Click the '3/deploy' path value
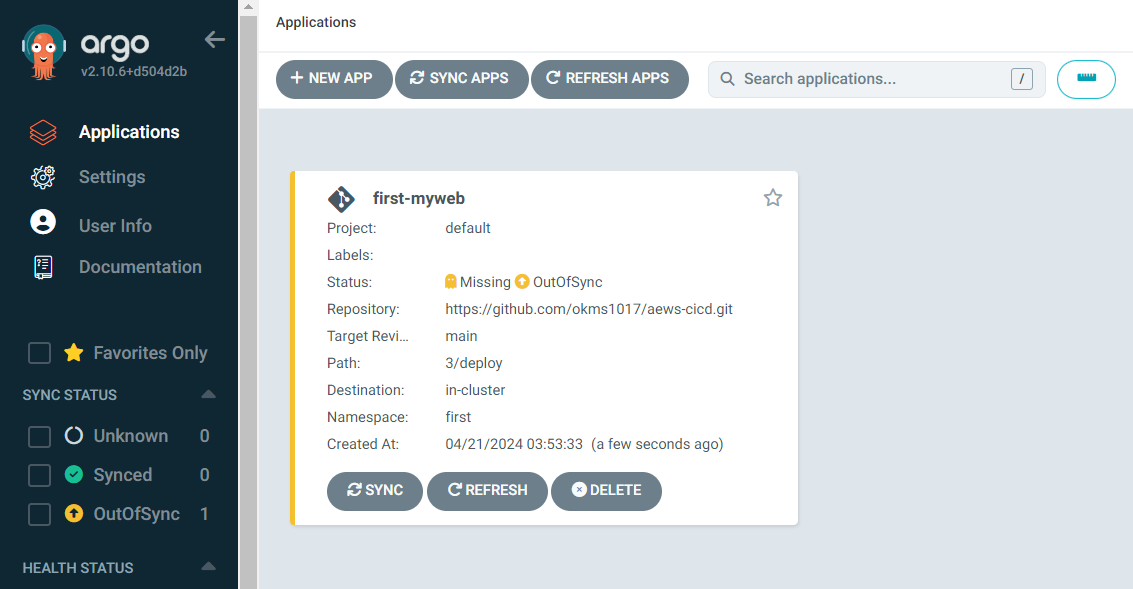This screenshot has height=589, width=1133. (x=473, y=364)
